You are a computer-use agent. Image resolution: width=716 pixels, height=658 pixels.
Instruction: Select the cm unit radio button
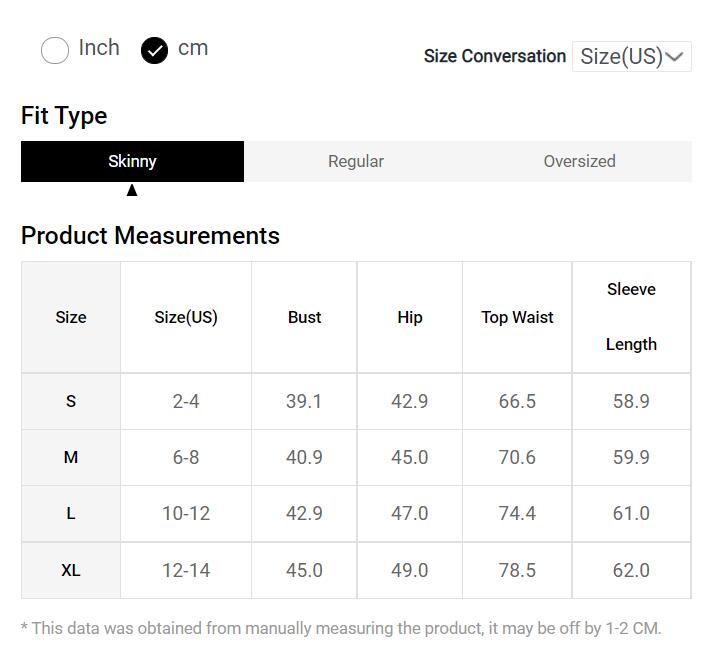tap(154, 50)
